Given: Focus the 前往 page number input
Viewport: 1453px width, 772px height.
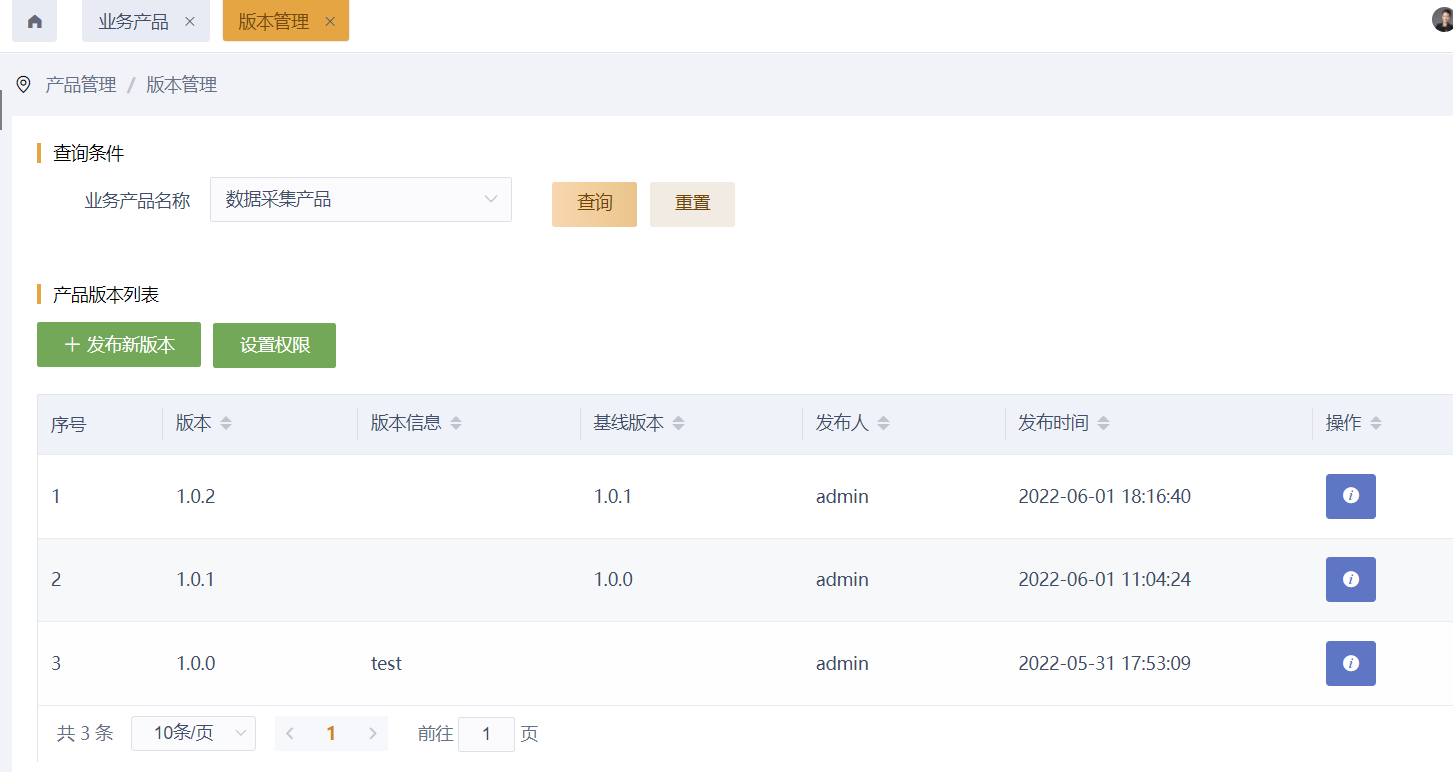Looking at the screenshot, I should point(486,734).
